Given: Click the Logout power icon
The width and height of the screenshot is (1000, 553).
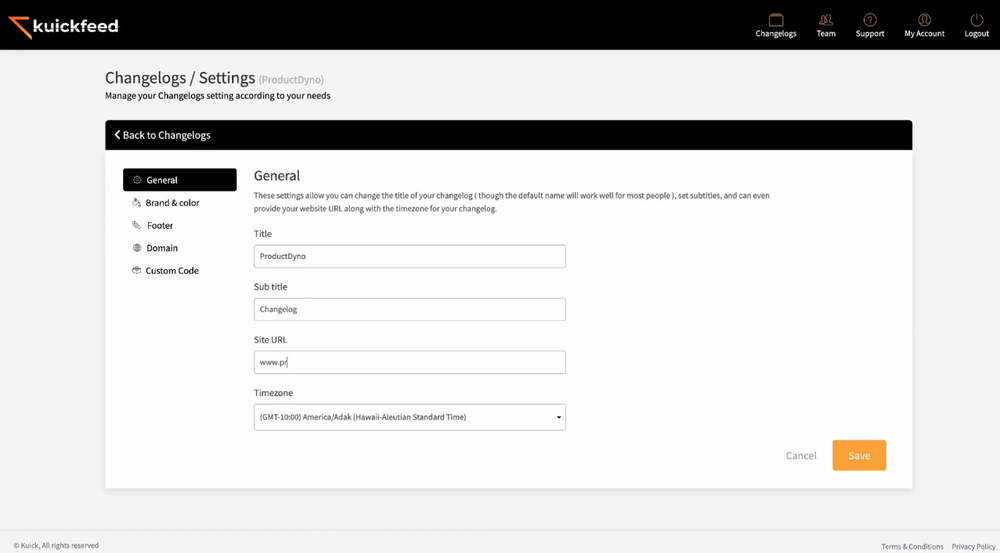Looking at the screenshot, I should coord(976,20).
